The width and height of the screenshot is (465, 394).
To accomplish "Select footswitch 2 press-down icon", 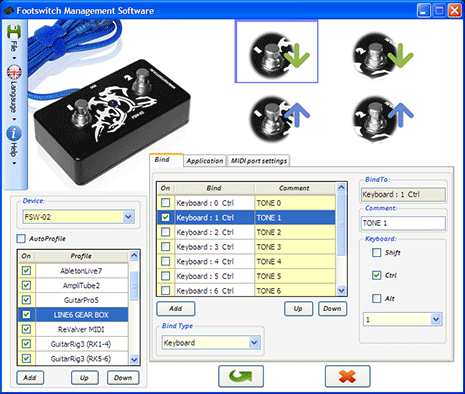I will pos(383,55).
